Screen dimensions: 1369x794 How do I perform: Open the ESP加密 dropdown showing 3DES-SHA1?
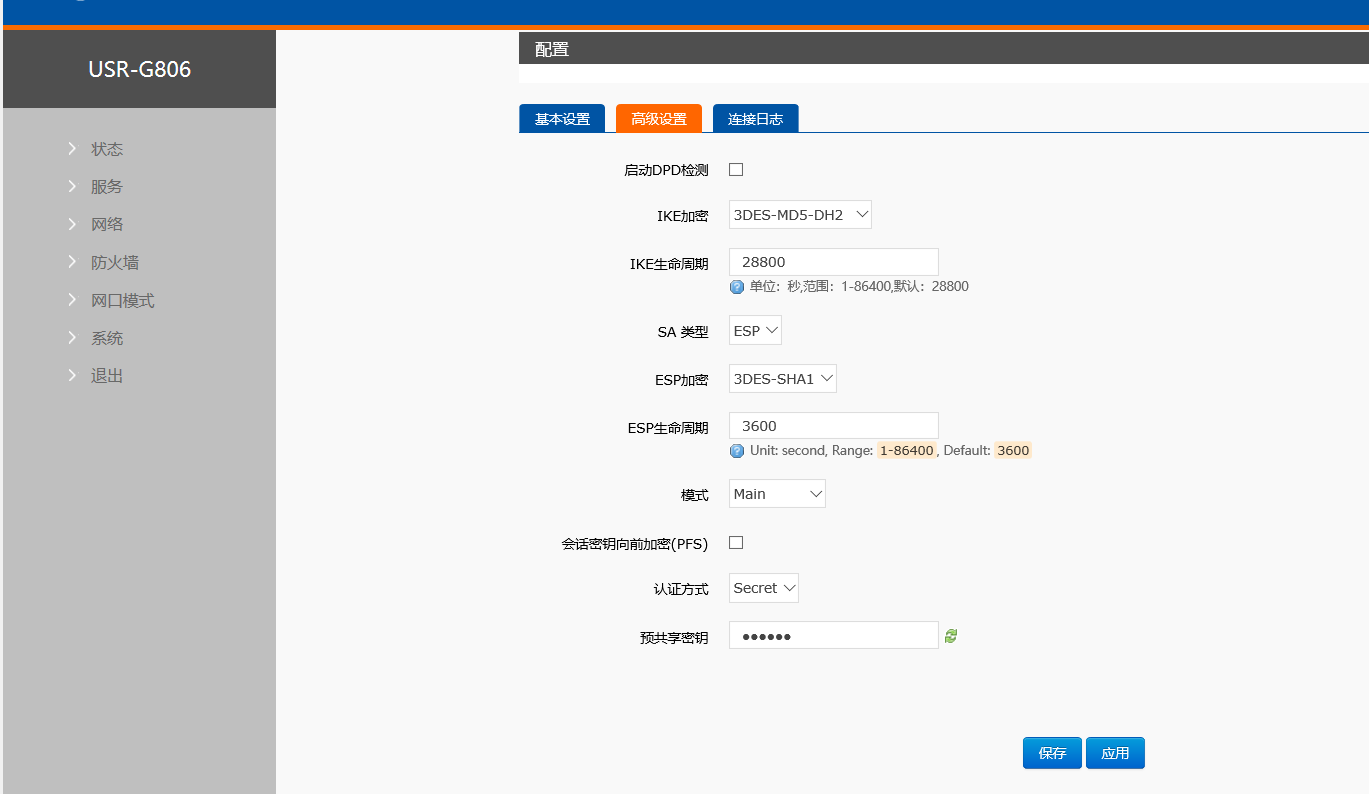(782, 379)
